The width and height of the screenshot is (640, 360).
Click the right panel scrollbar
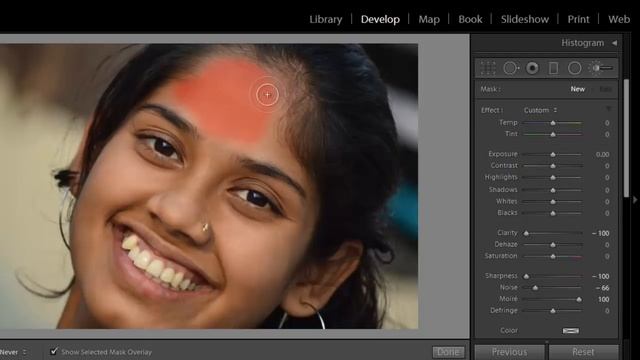[x=627, y=139]
